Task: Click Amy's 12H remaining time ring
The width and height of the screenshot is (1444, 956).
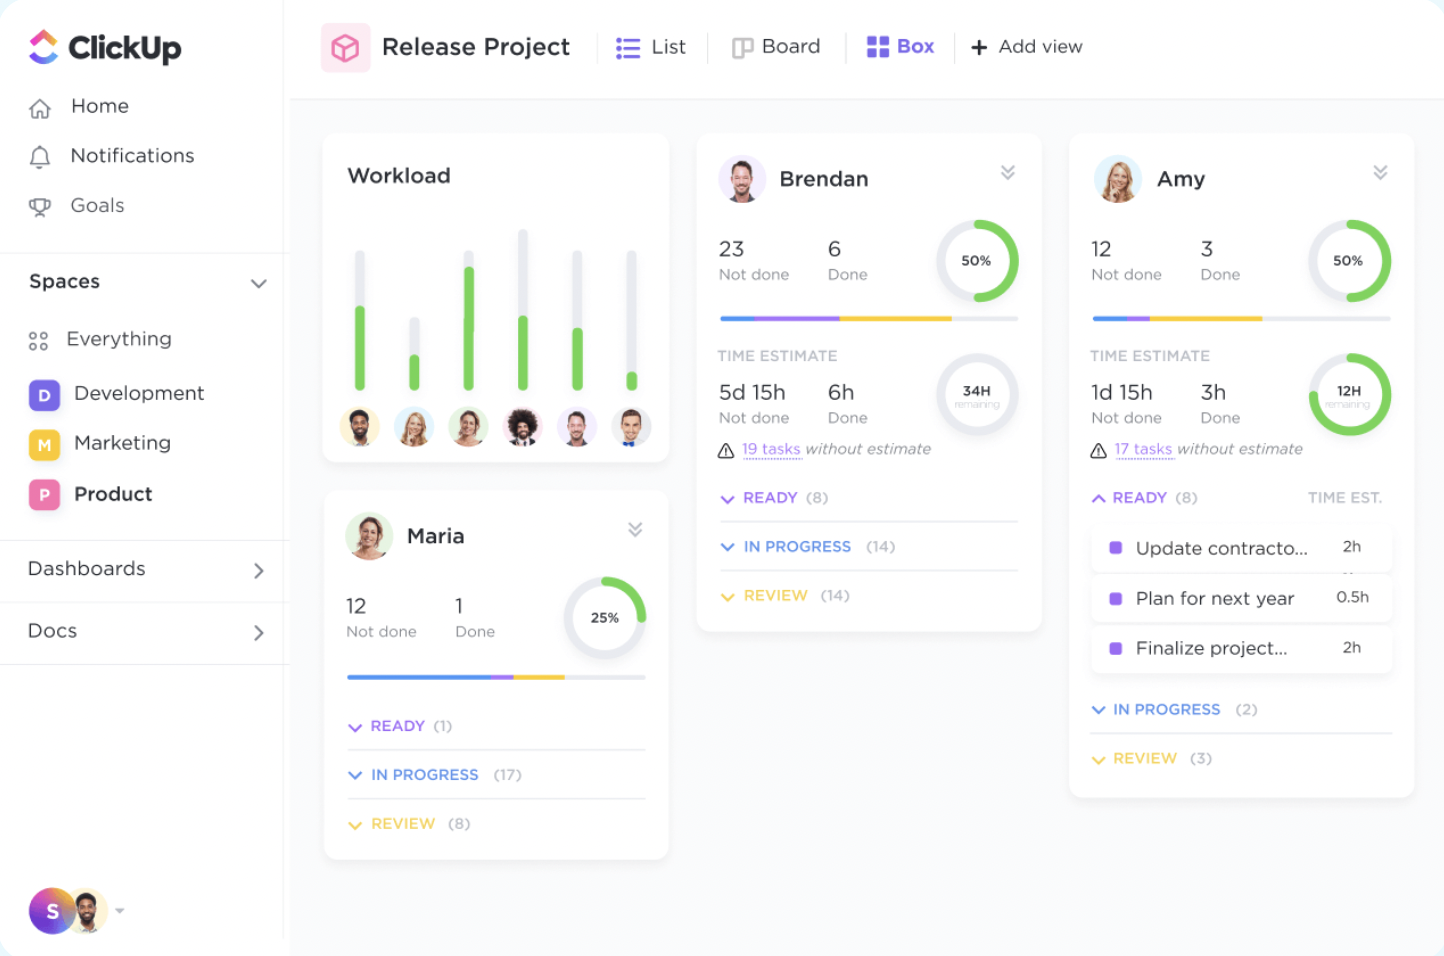Action: point(1350,395)
